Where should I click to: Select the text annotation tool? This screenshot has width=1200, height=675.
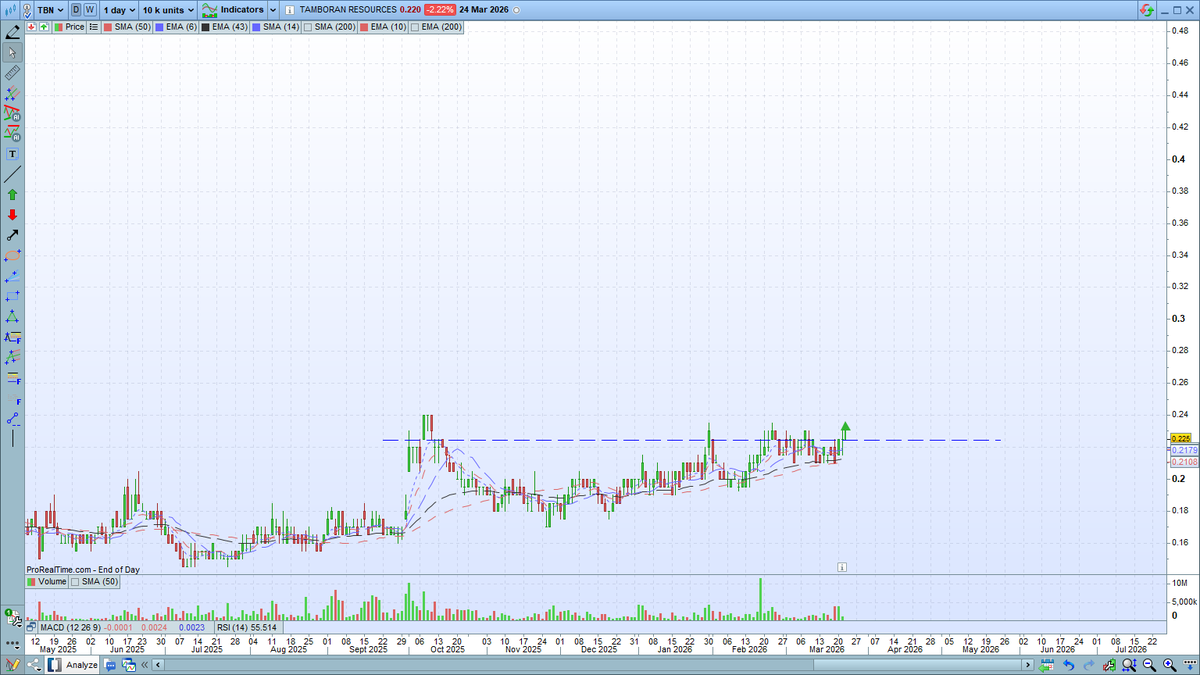tap(12, 155)
